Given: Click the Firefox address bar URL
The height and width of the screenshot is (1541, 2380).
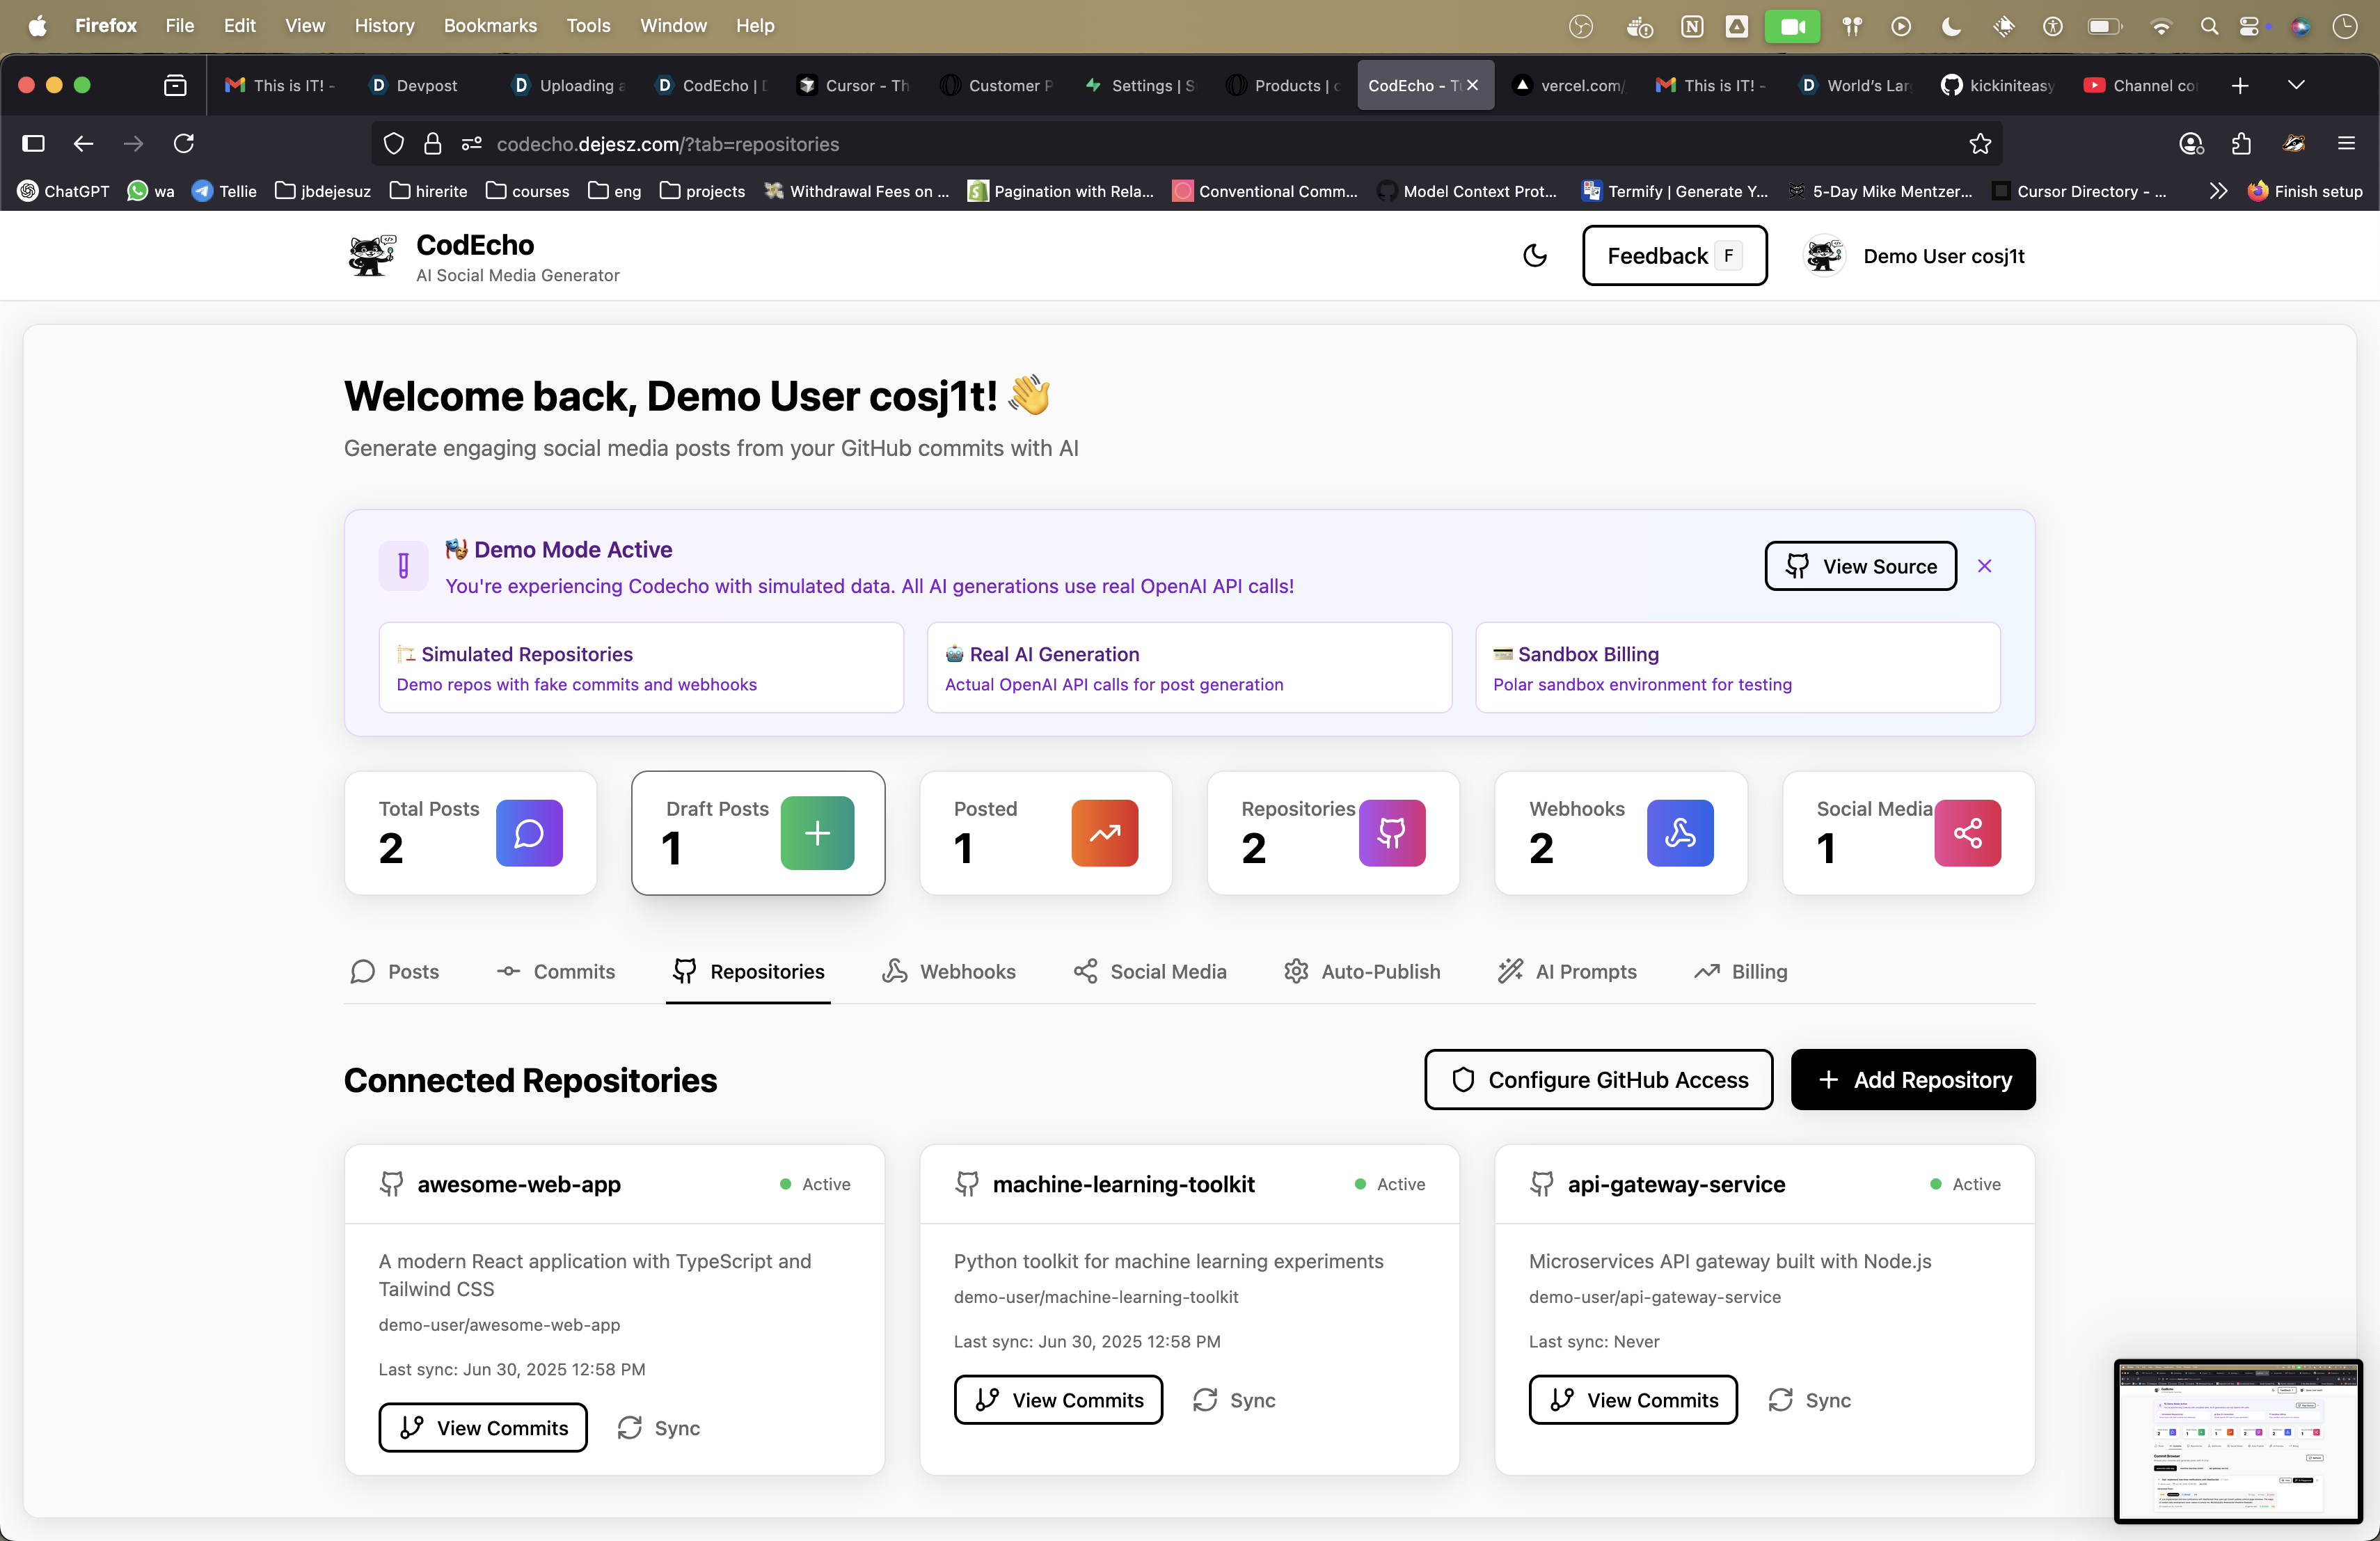Looking at the screenshot, I should click(668, 144).
